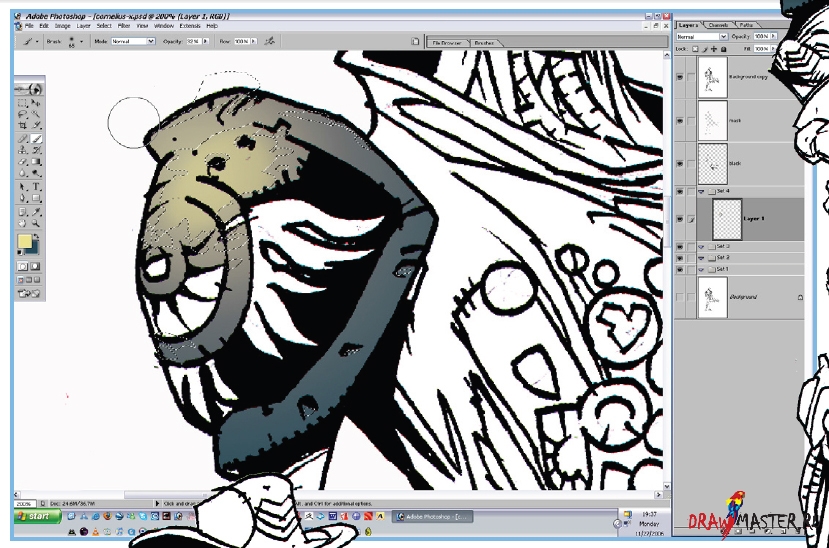
Task: Select the History Brush tool
Action: coord(36,150)
